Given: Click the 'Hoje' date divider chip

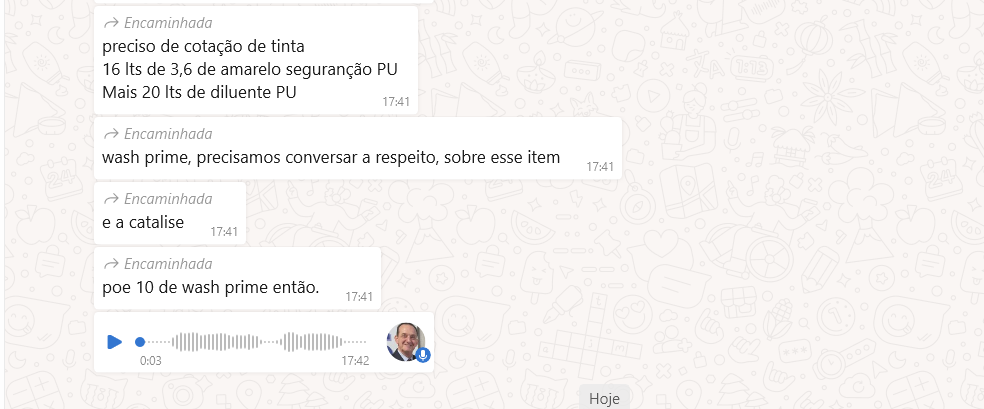Looking at the screenshot, I should pyautogui.click(x=604, y=398).
